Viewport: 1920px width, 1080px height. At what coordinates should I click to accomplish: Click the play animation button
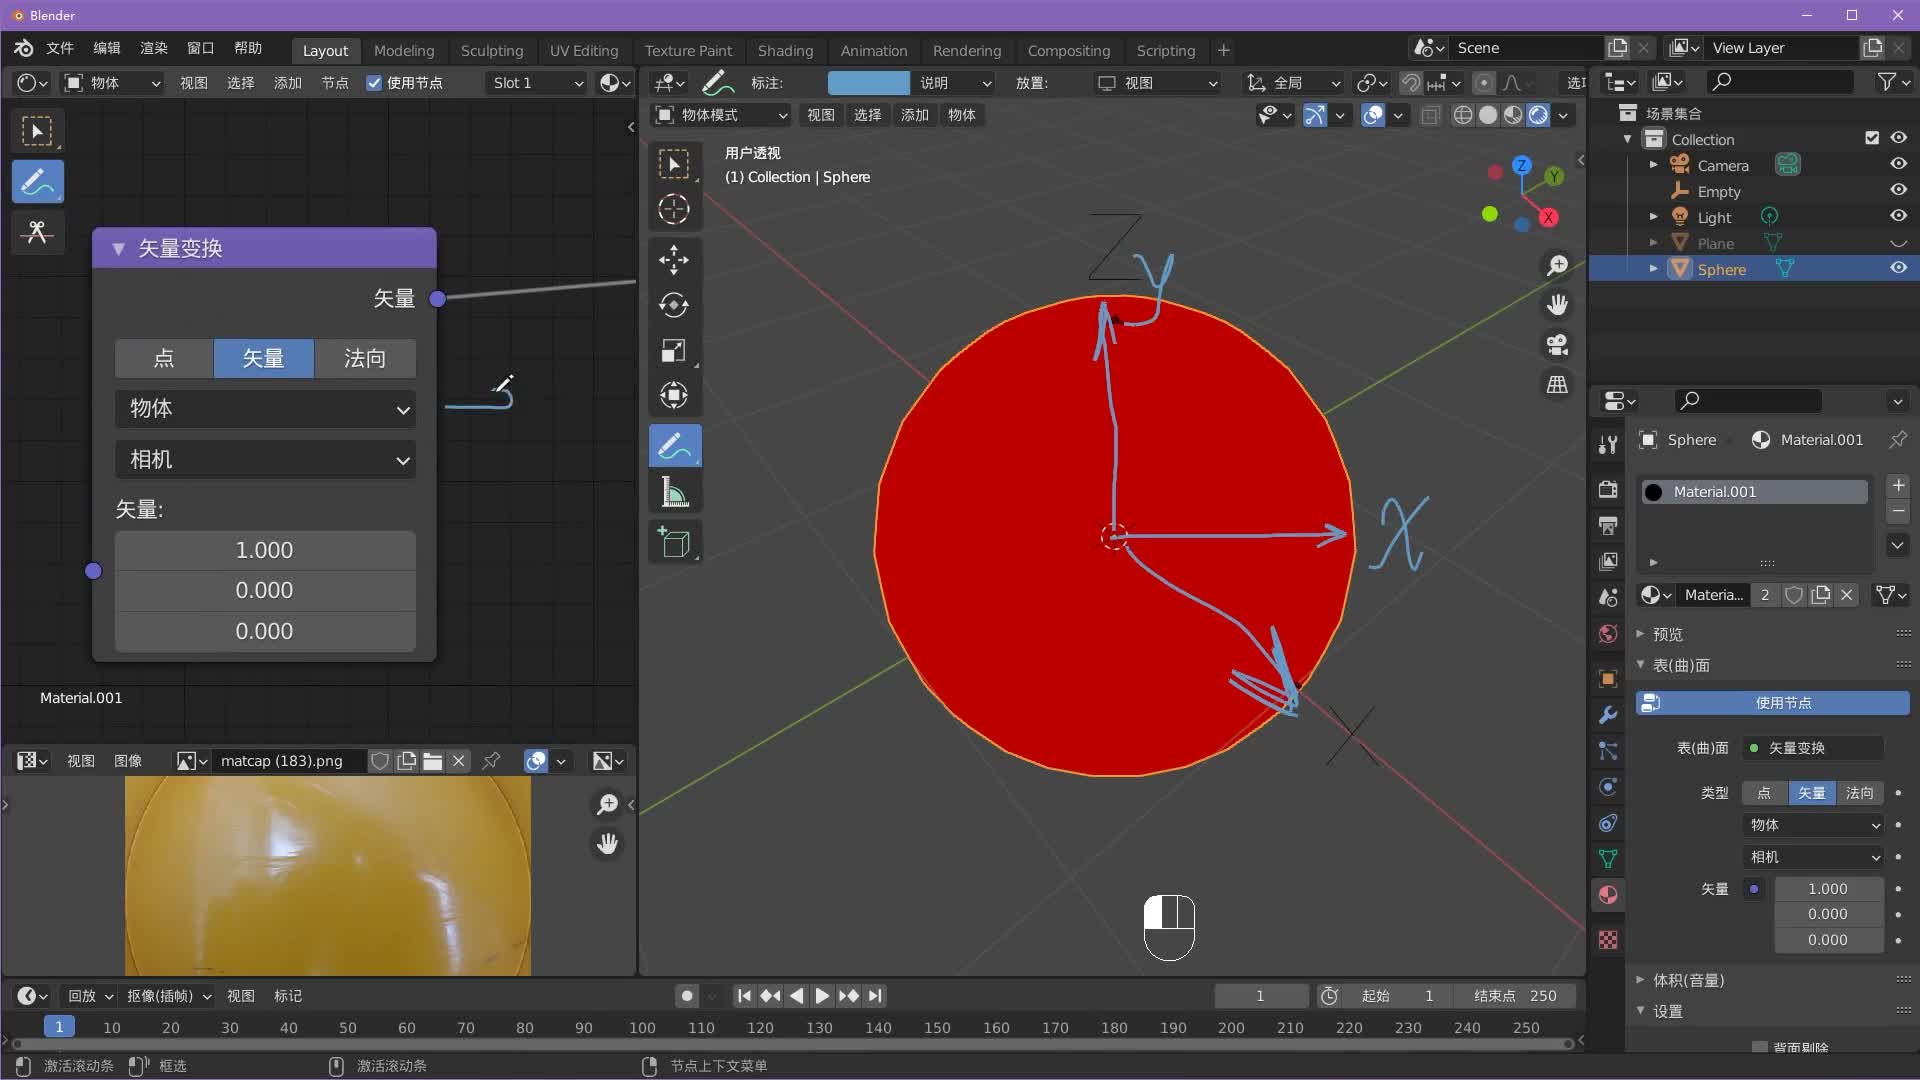coord(821,995)
